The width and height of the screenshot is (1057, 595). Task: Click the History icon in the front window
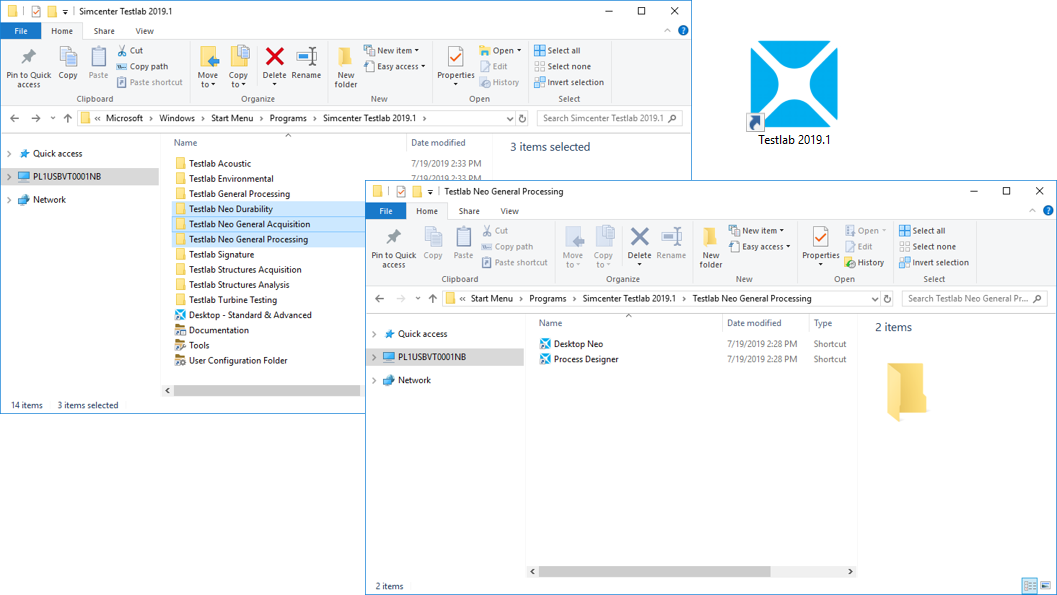(x=864, y=263)
